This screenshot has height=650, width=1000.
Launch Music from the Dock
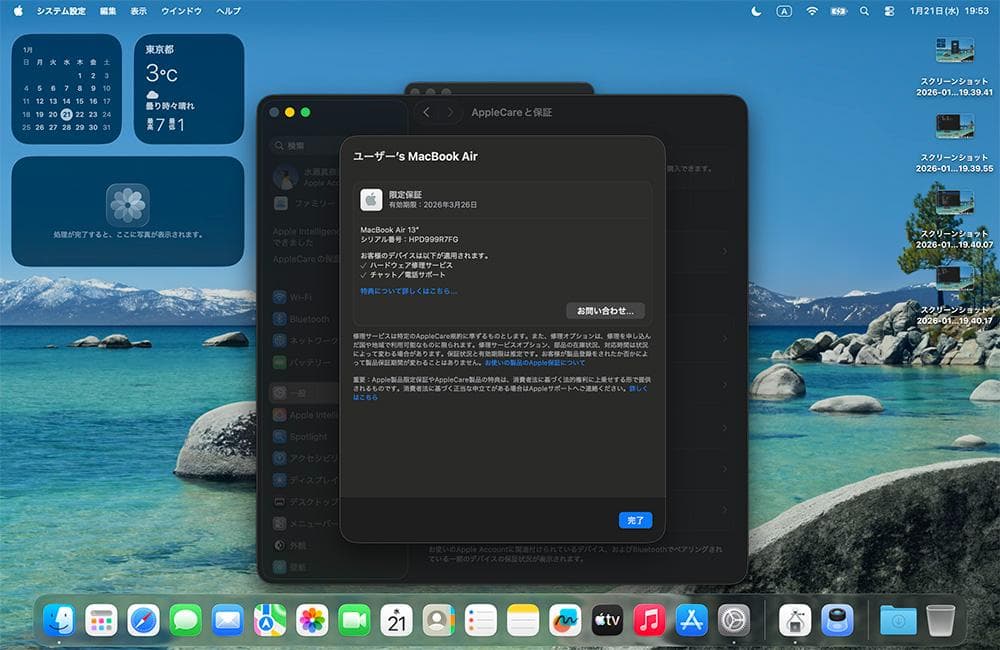tap(650, 619)
